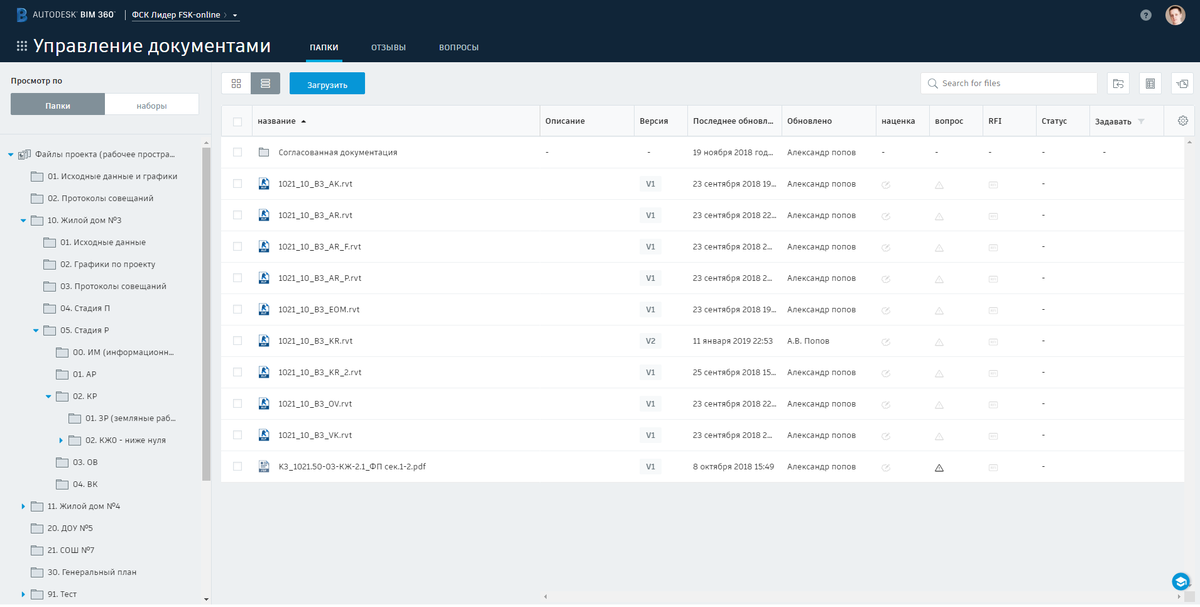Open the activity history icon at top right

tap(1181, 83)
